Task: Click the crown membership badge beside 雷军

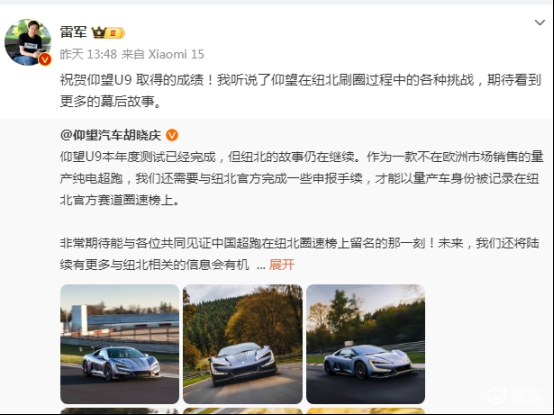Action: (x=108, y=33)
